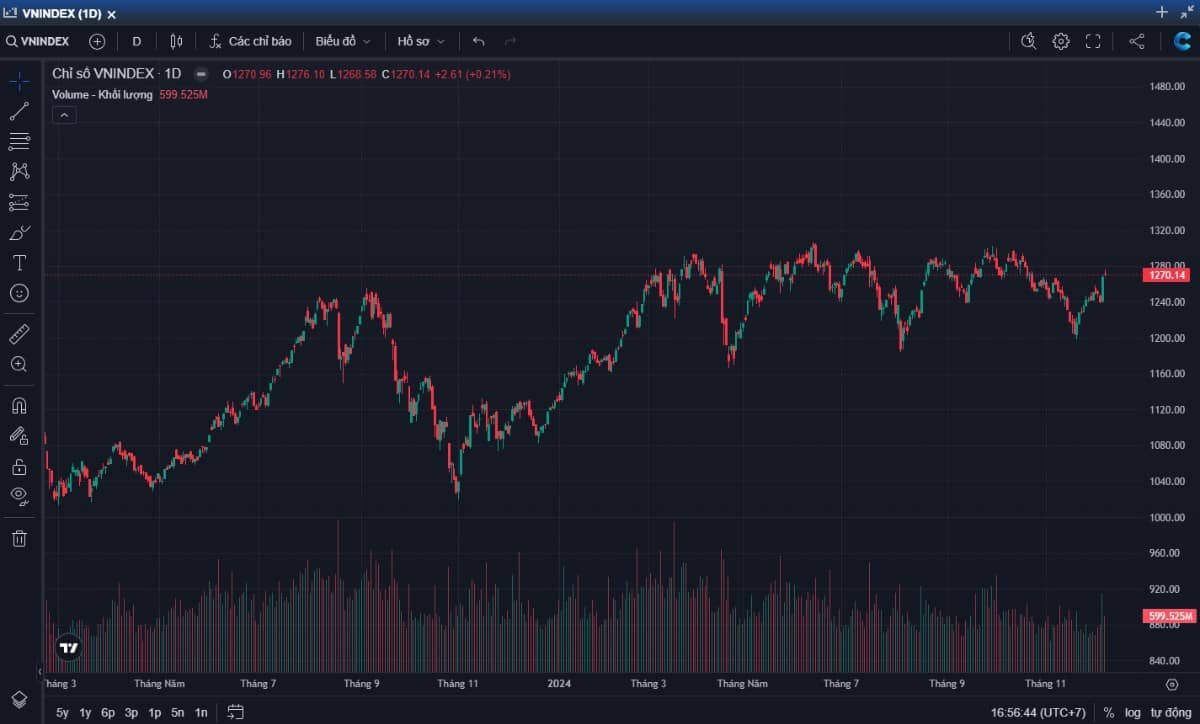The height and width of the screenshot is (724, 1200).
Task: Open the Hồ sơ dropdown
Action: pos(421,41)
